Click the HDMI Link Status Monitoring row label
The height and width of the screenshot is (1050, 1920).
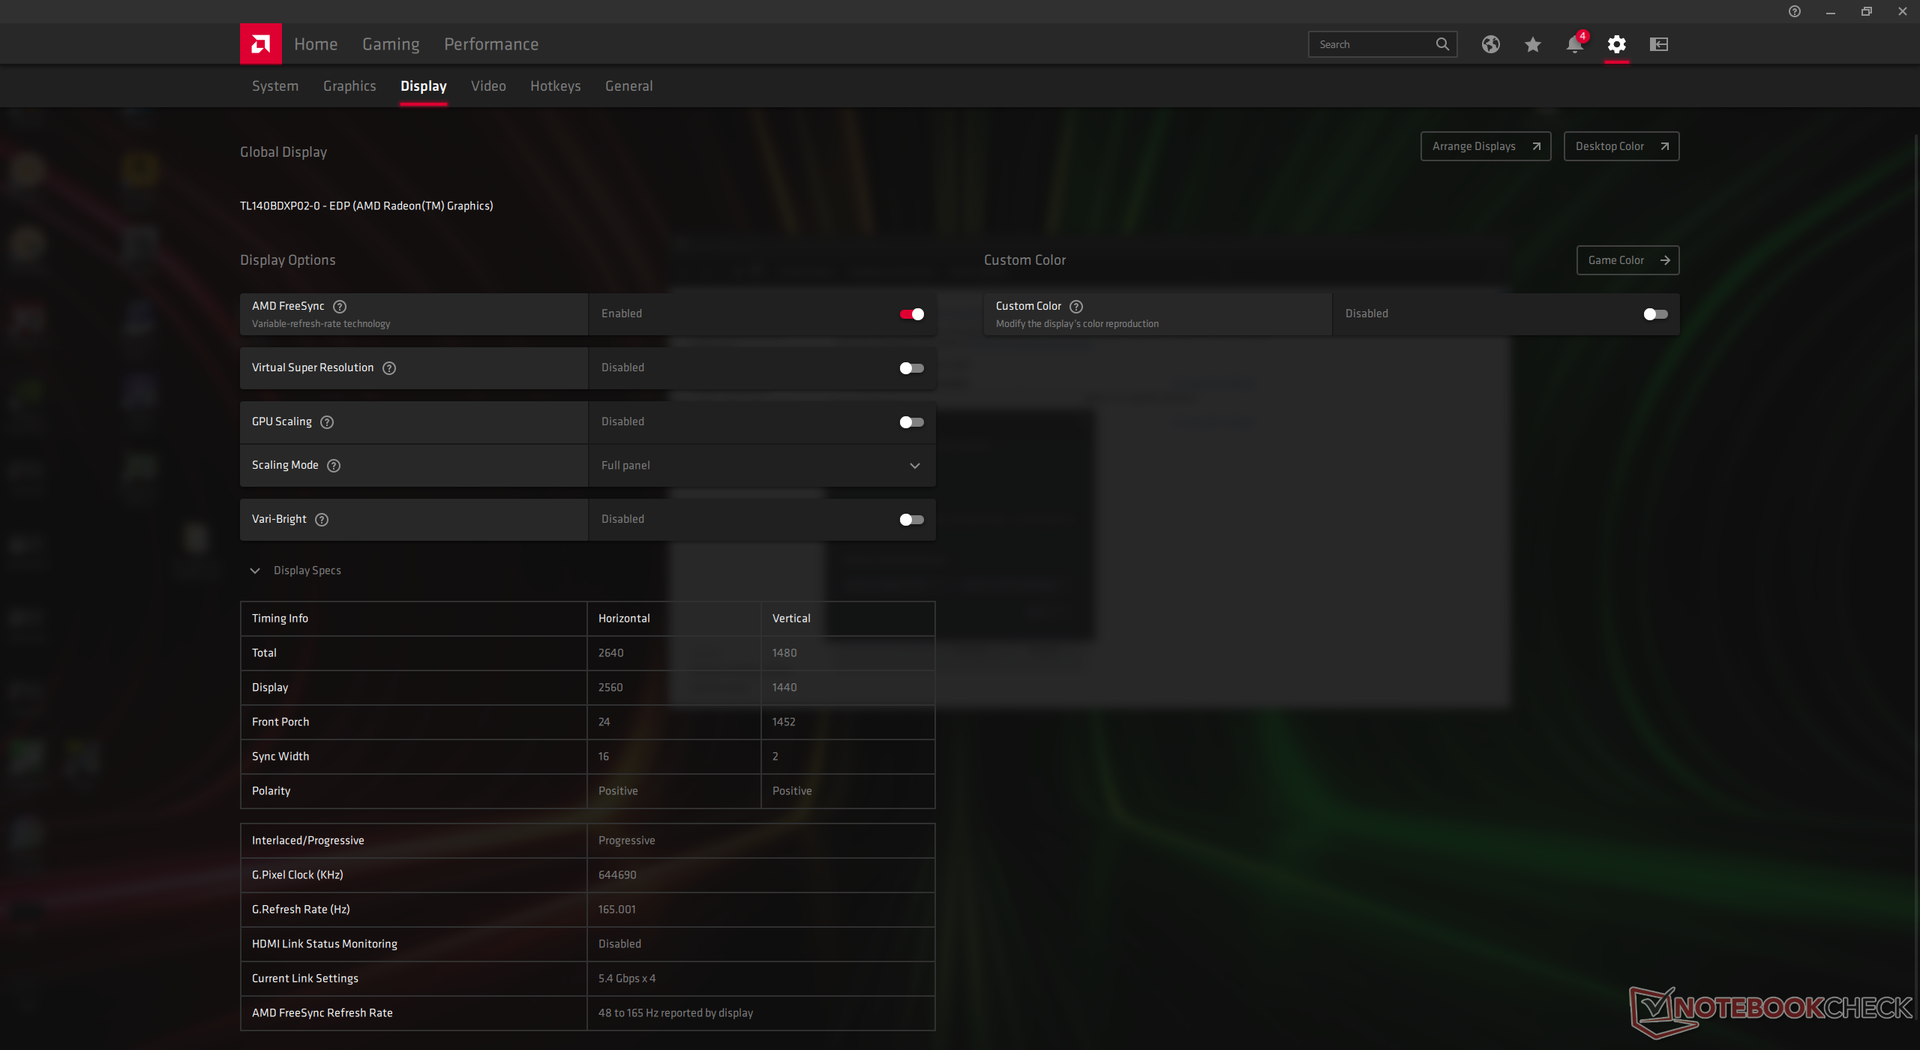point(325,944)
